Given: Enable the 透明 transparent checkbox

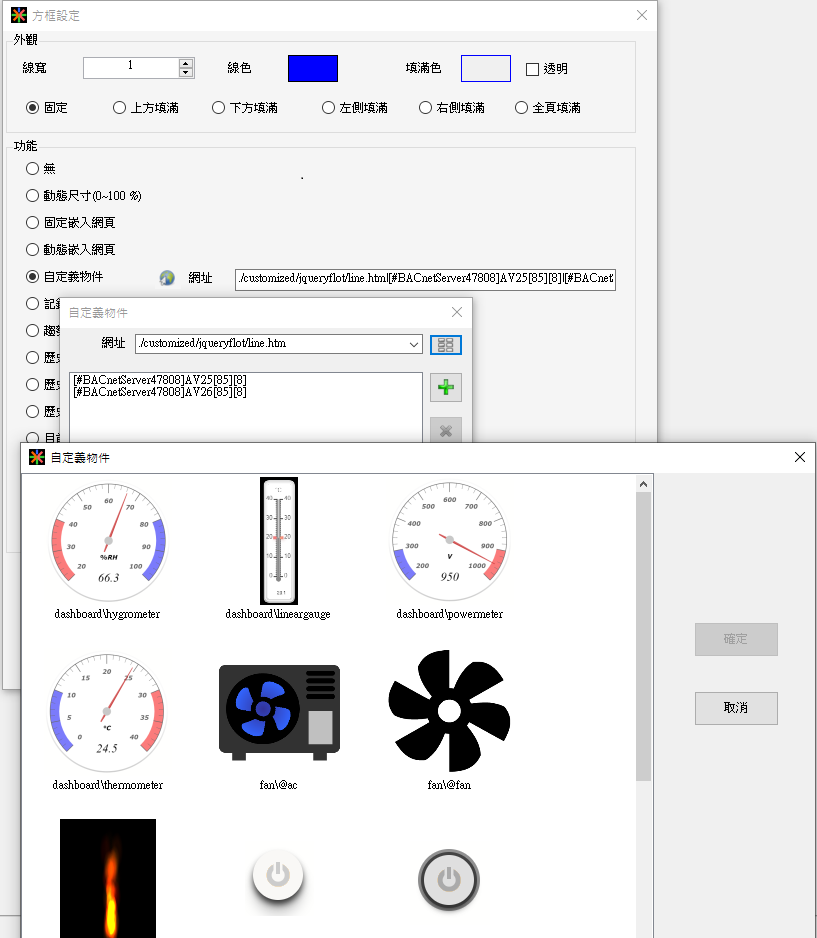Looking at the screenshot, I should (x=532, y=69).
